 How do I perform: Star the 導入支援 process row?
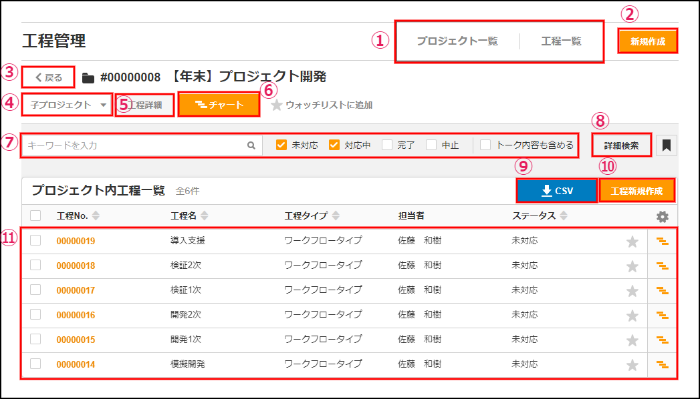632,241
